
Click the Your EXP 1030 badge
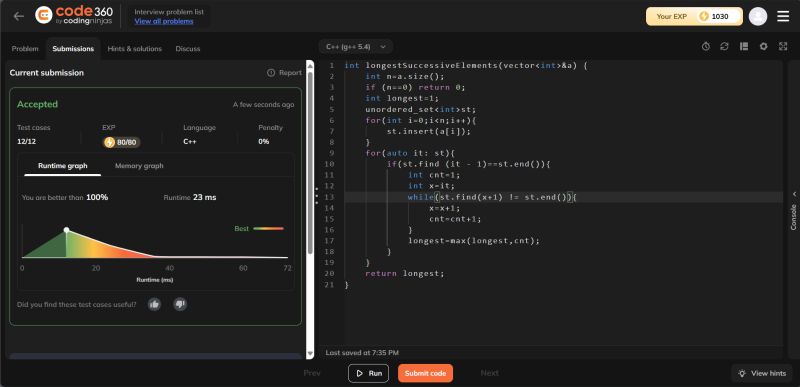[694, 16]
